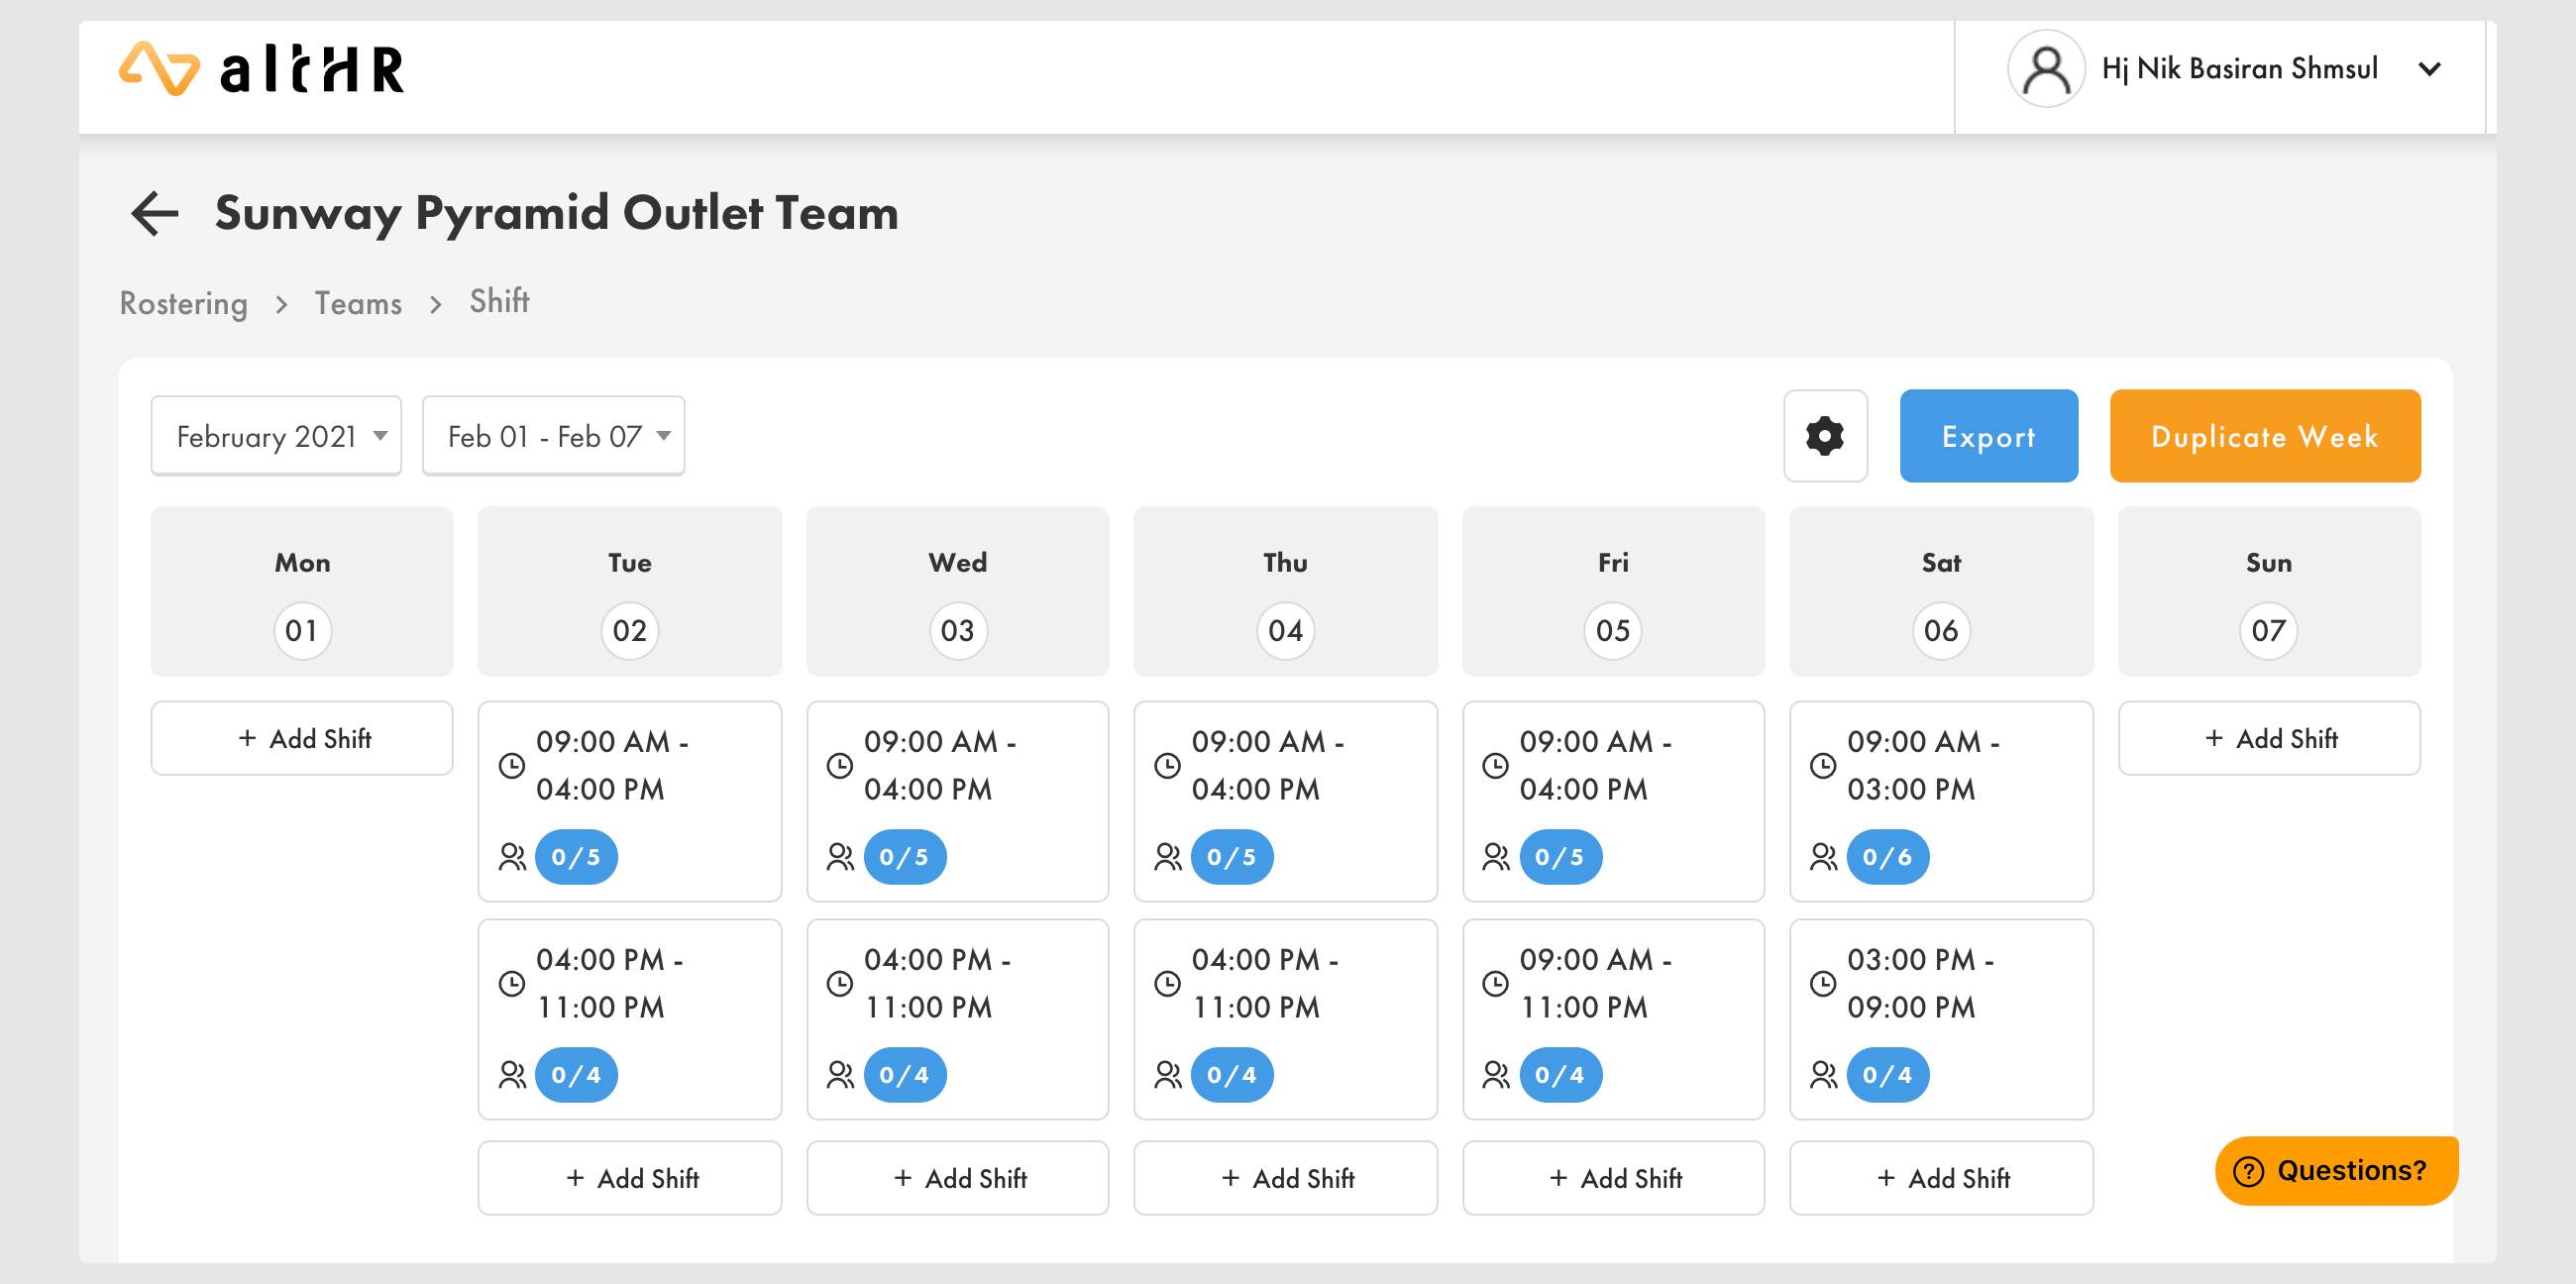The width and height of the screenshot is (2576, 1284).
Task: Click the user avatar icon
Action: (x=2045, y=69)
